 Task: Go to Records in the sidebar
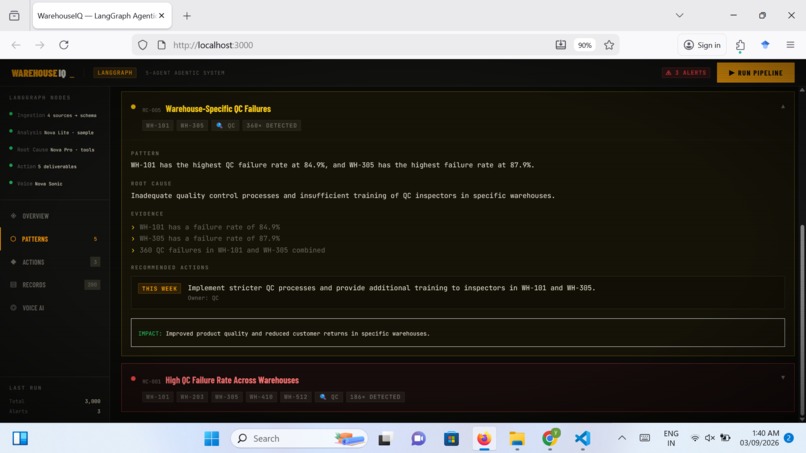point(55,285)
